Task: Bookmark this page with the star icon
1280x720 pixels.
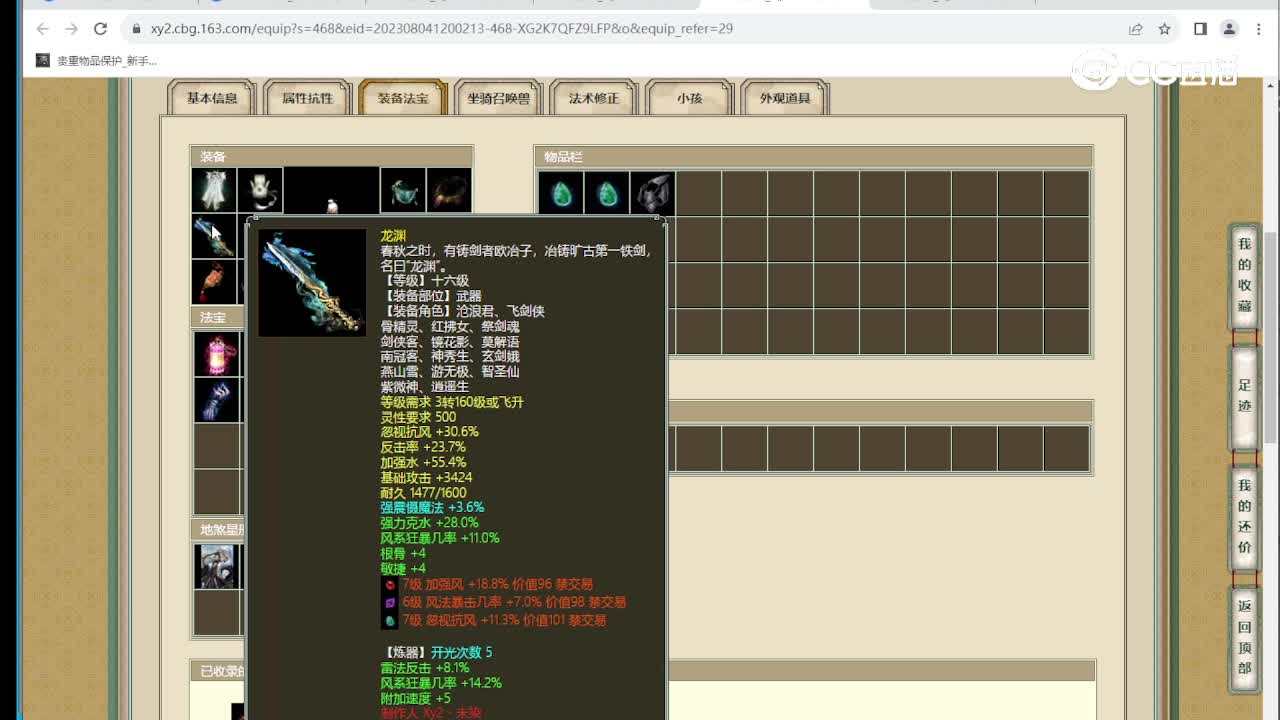Action: (1164, 29)
